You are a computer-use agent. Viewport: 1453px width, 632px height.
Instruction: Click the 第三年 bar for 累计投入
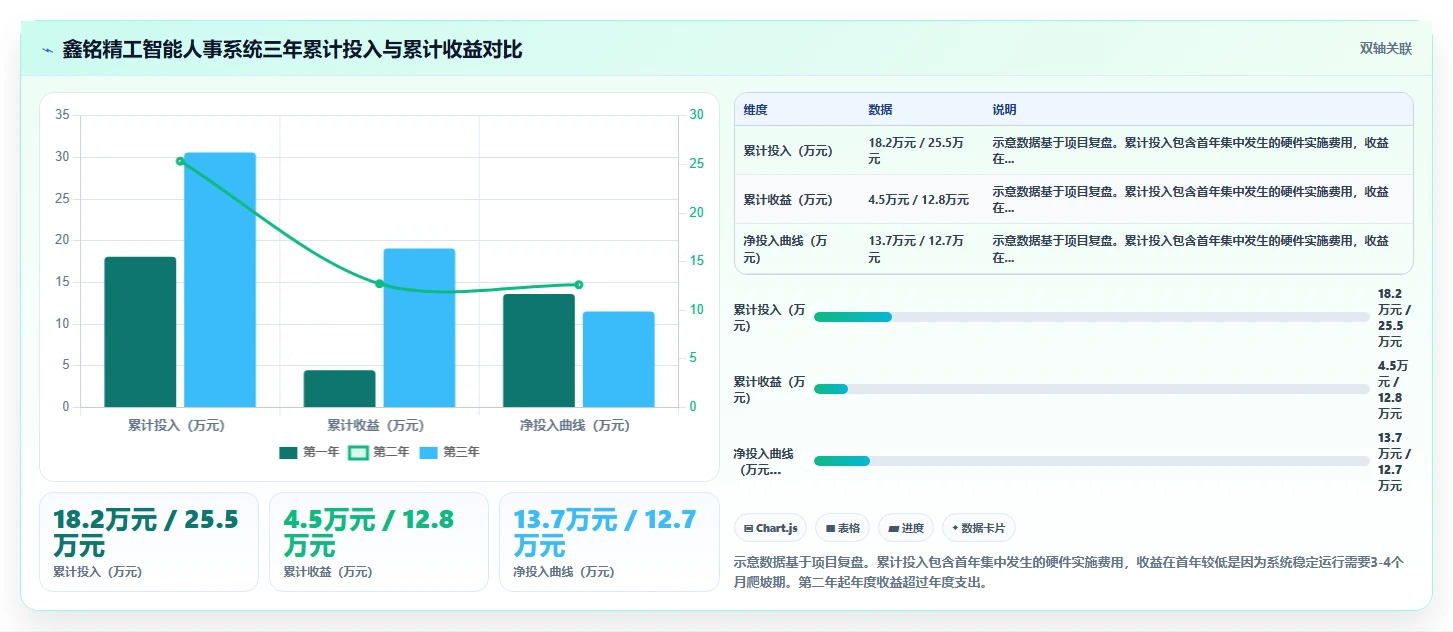point(220,280)
